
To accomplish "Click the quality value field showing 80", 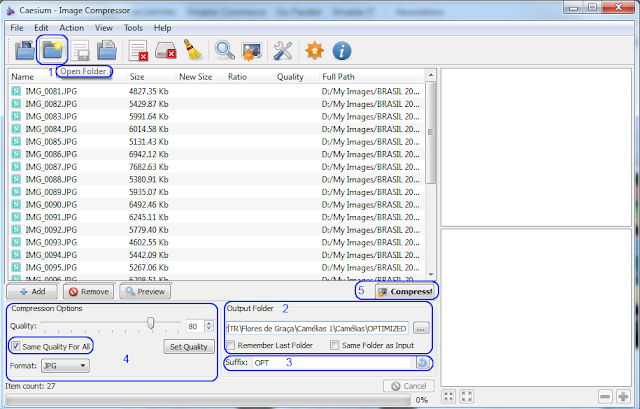I will tap(195, 326).
